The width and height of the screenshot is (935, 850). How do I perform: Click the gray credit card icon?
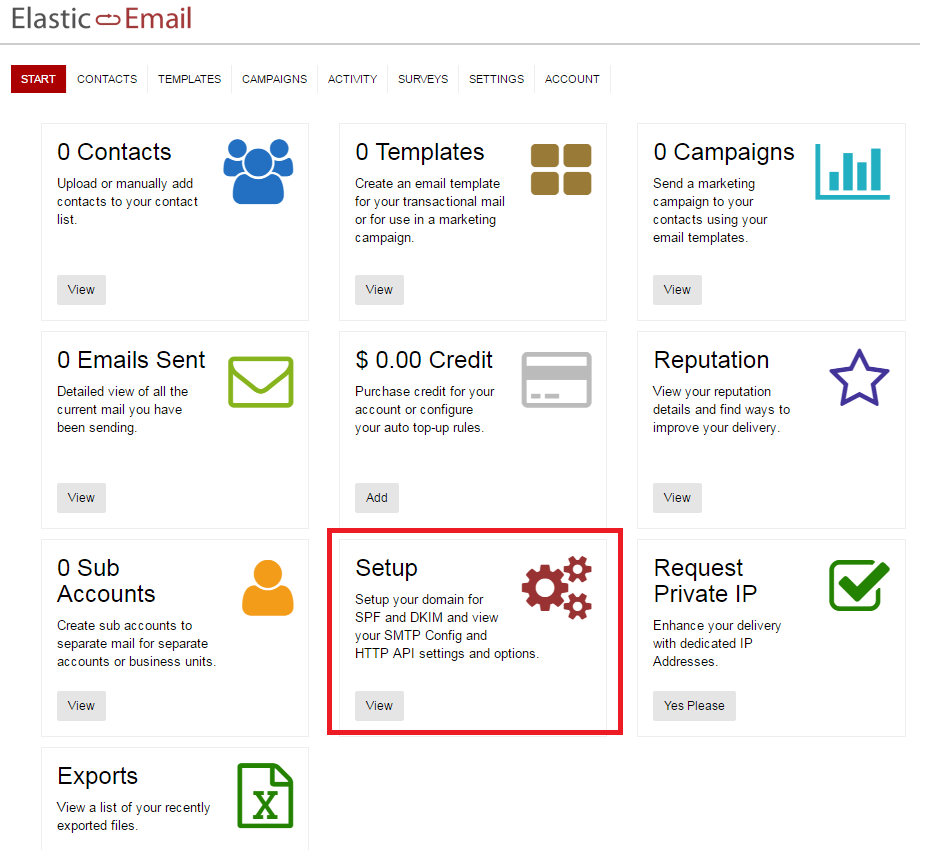point(556,380)
